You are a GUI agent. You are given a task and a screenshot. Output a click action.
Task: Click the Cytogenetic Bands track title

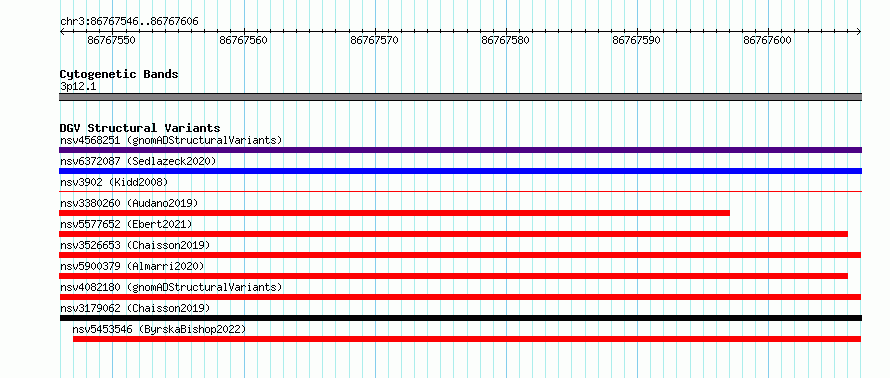(119, 74)
